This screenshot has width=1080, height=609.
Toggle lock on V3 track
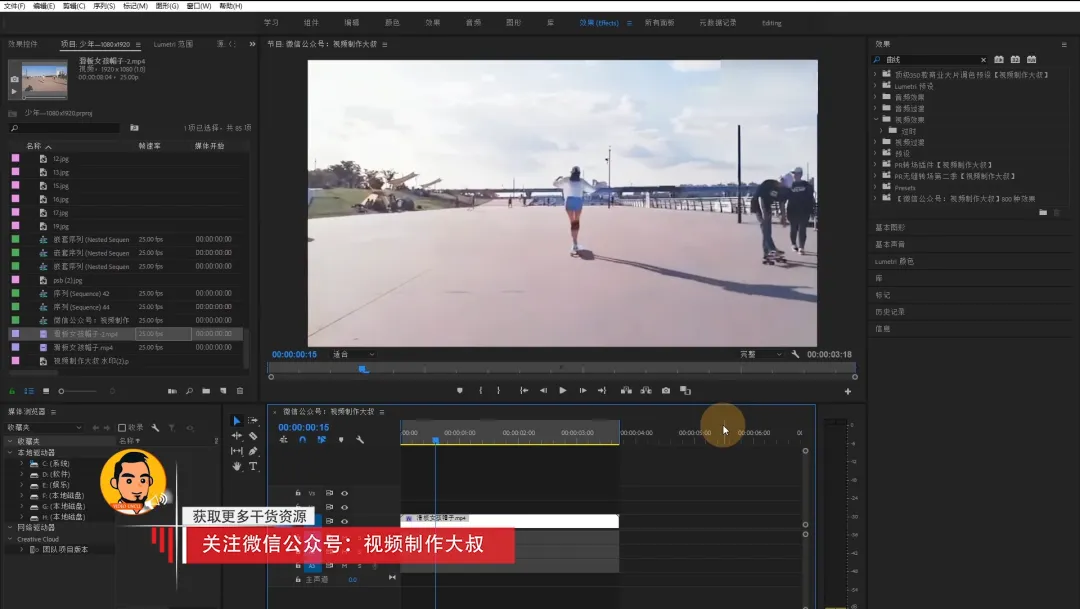click(x=298, y=493)
